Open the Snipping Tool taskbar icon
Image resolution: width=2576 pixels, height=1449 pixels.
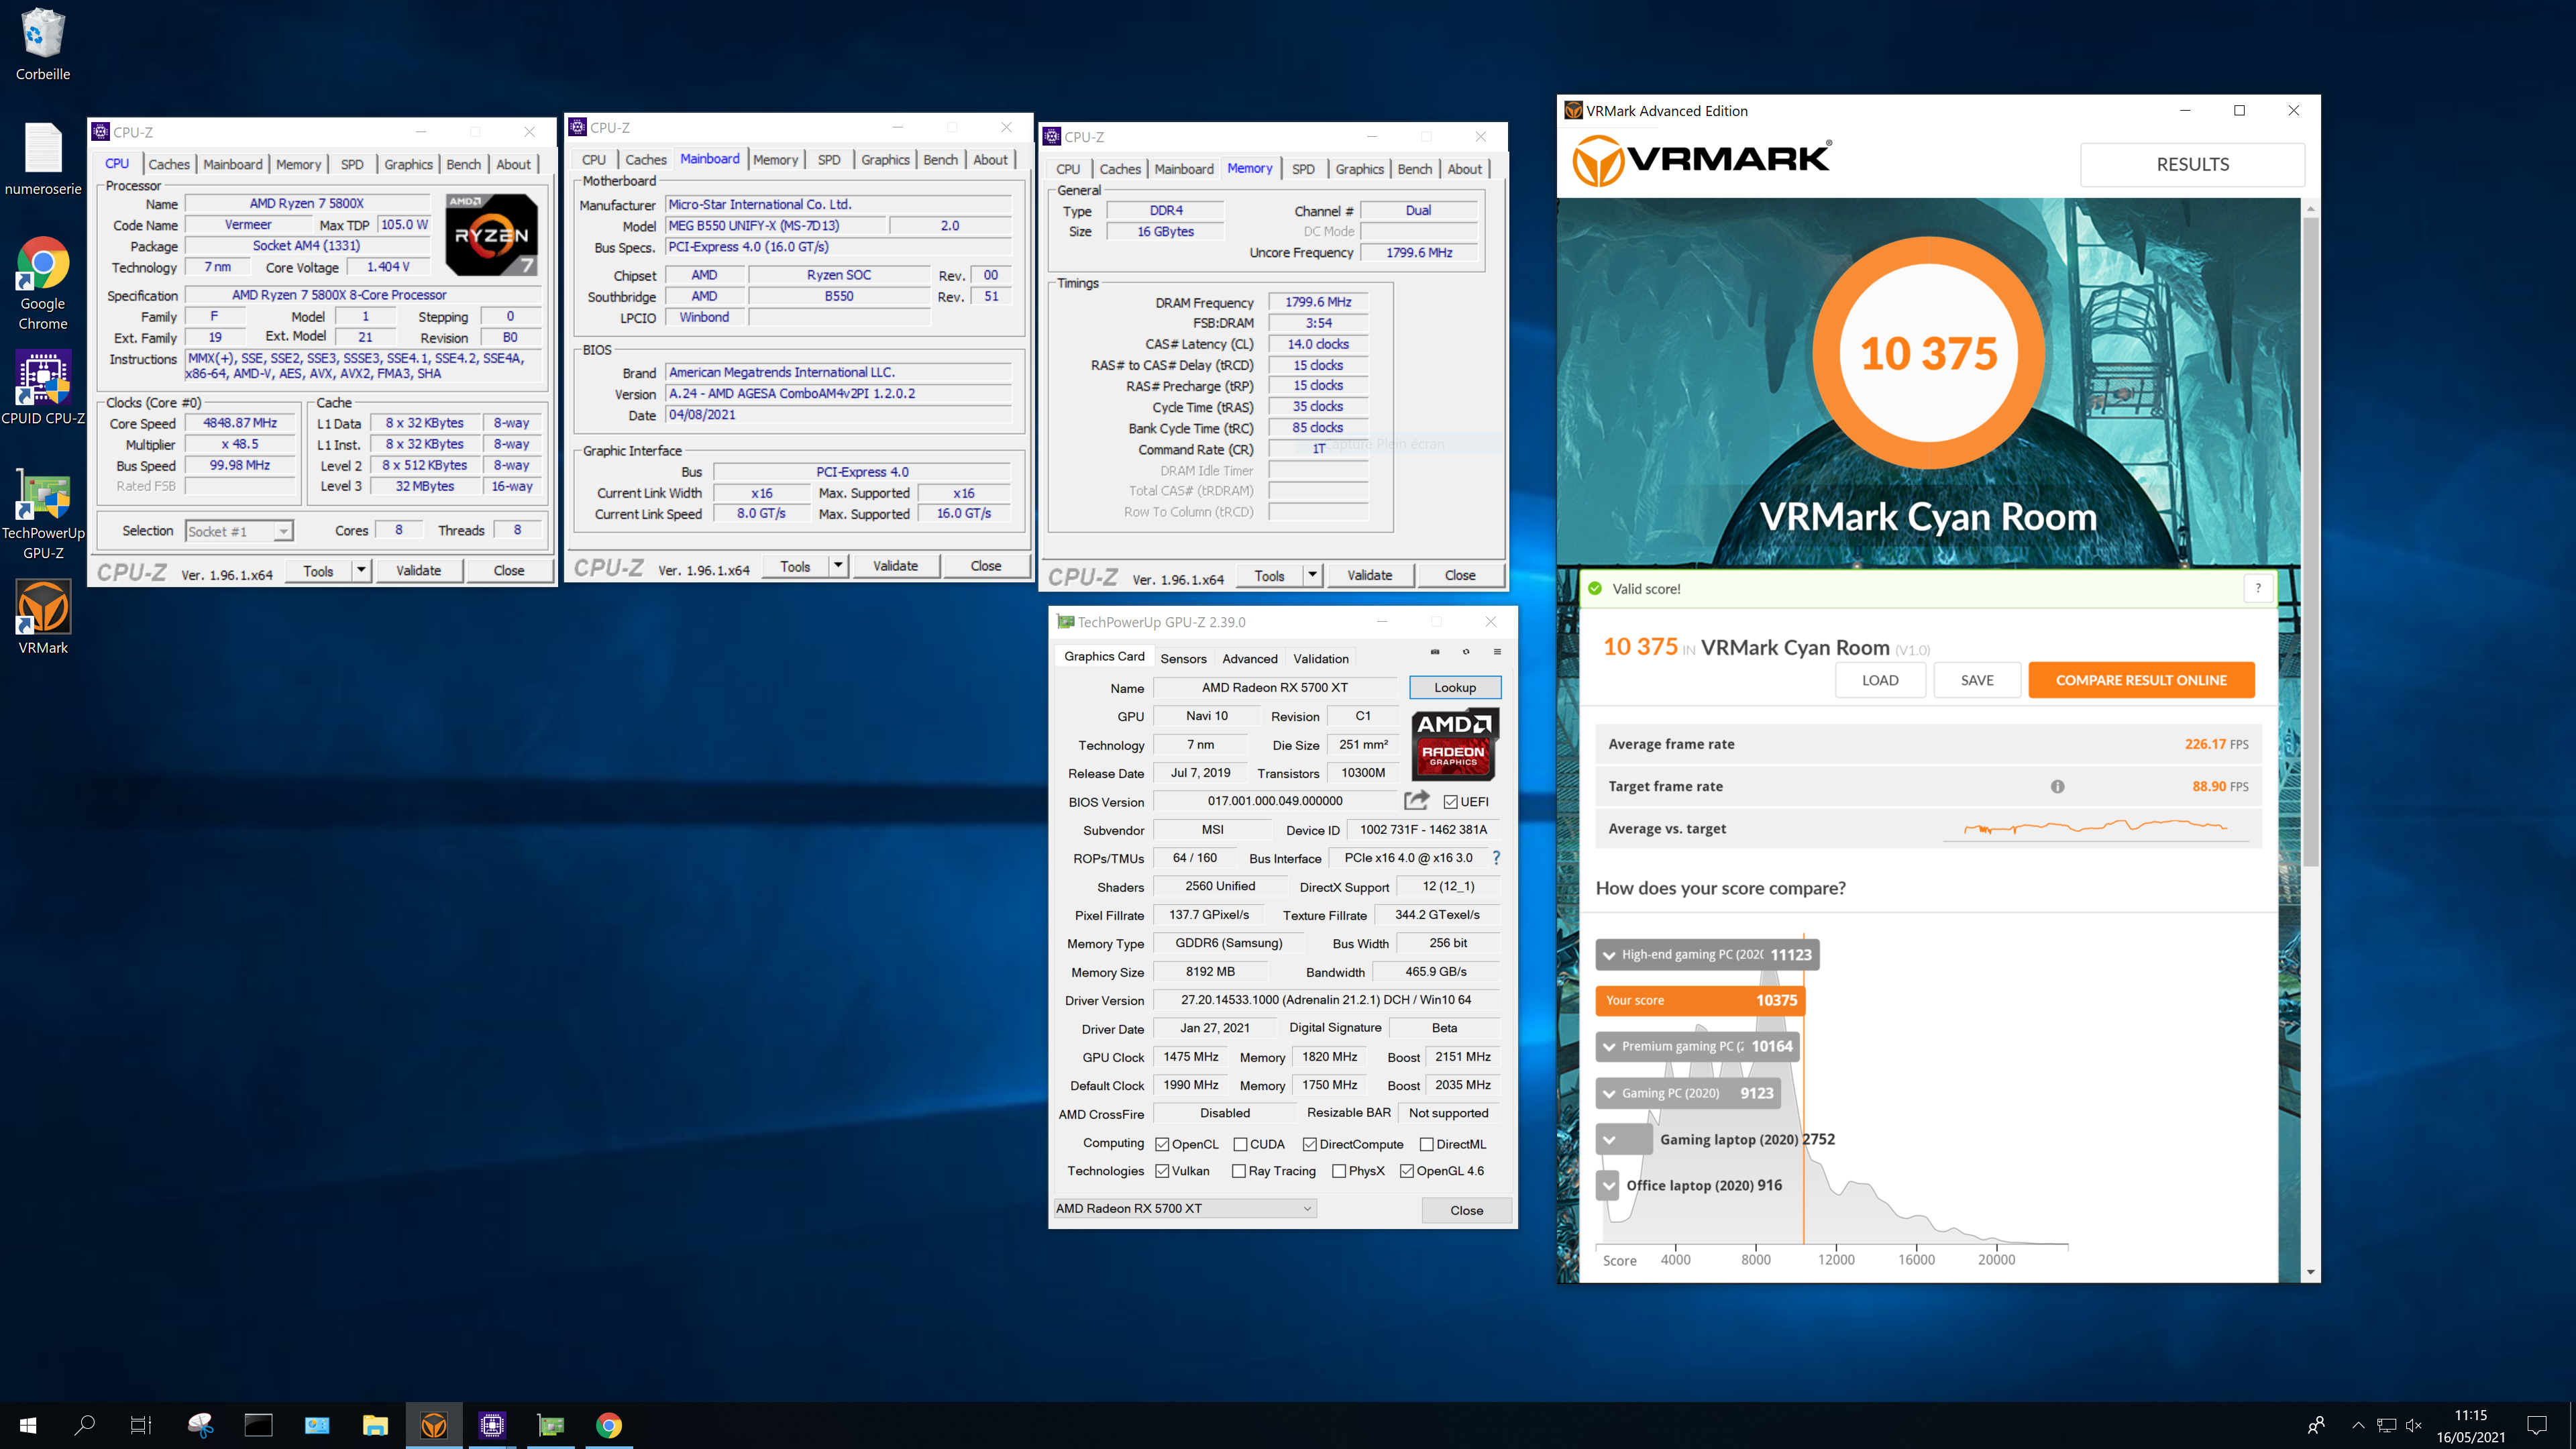[200, 1425]
